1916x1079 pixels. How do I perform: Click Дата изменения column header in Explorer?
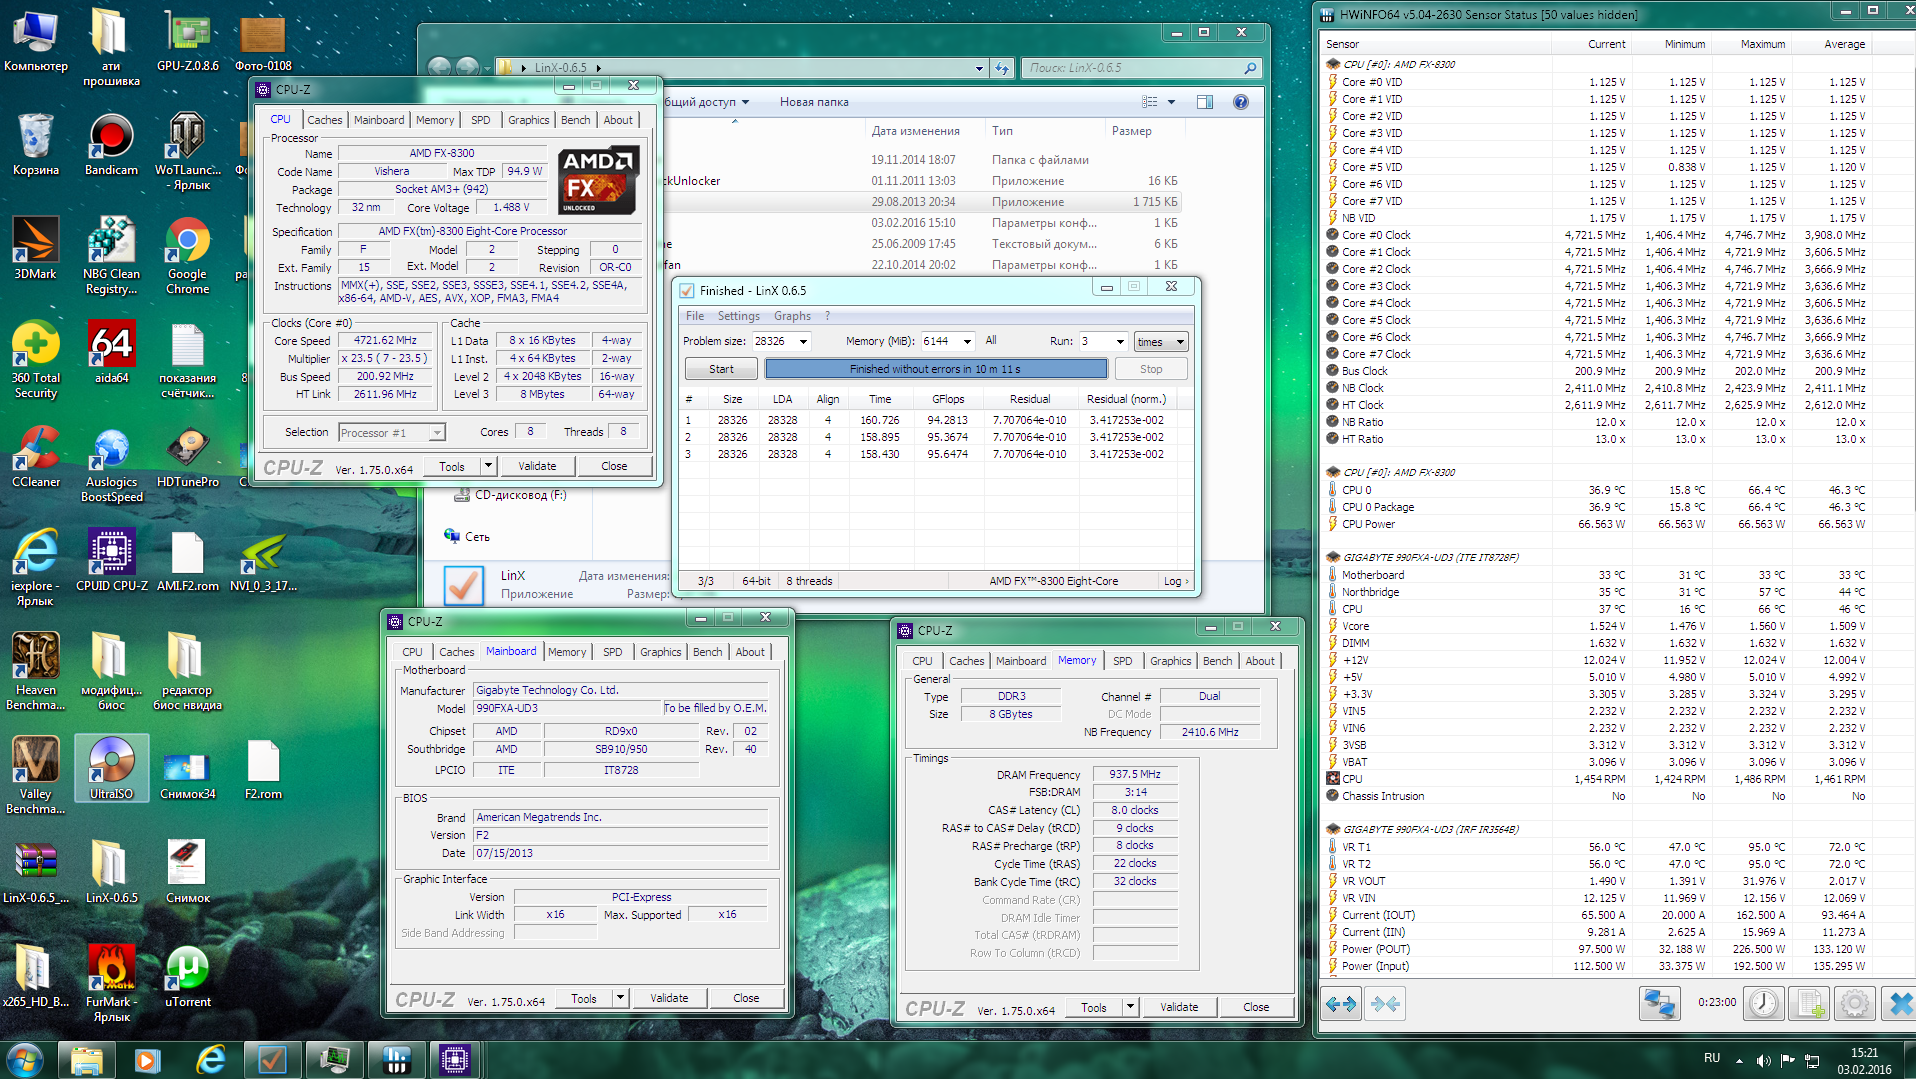pos(915,131)
